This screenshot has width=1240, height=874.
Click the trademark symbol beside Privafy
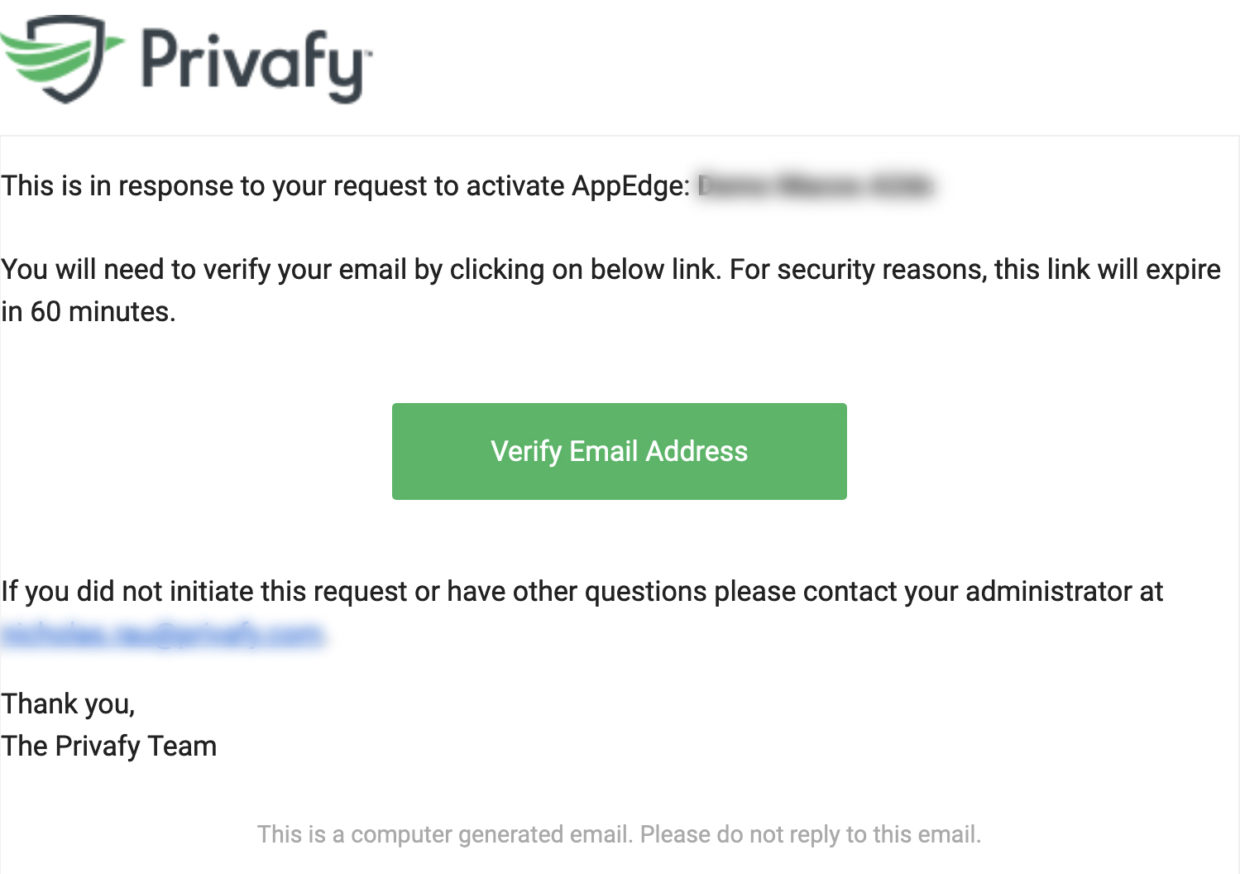[x=366, y=55]
